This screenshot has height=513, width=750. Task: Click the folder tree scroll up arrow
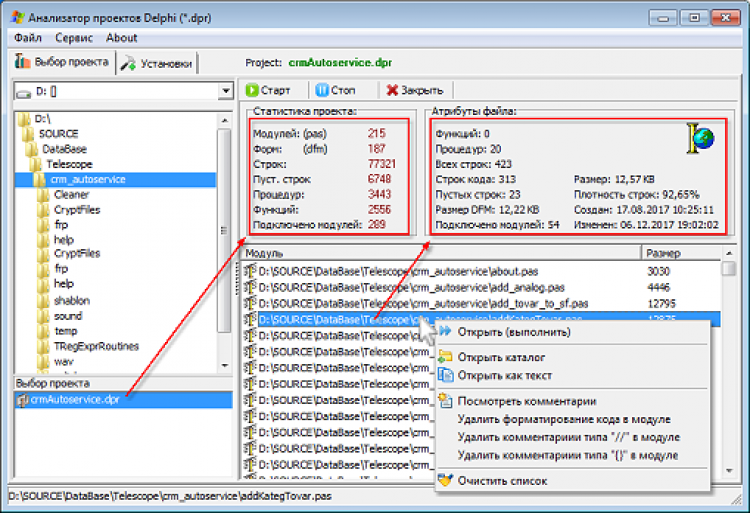tap(224, 120)
